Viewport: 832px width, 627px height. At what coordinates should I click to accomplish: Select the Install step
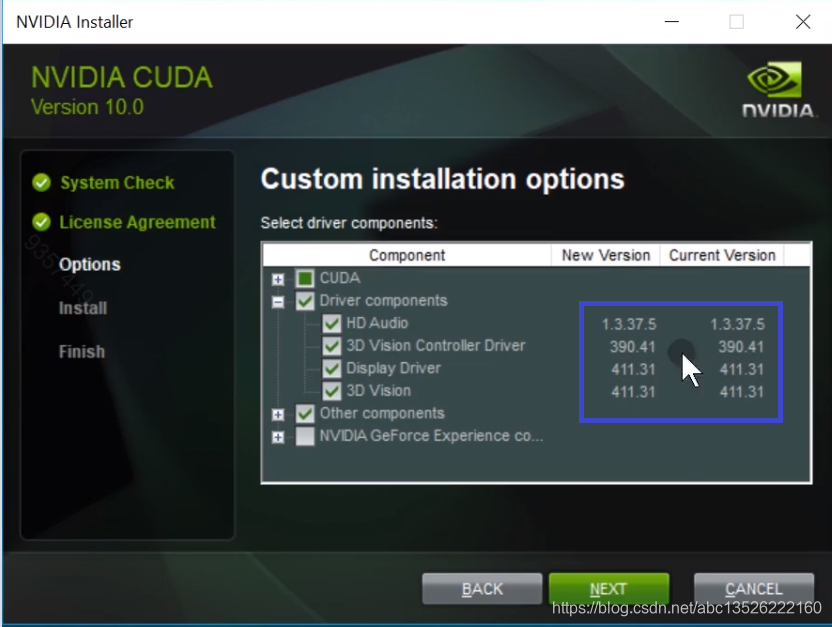tap(83, 308)
